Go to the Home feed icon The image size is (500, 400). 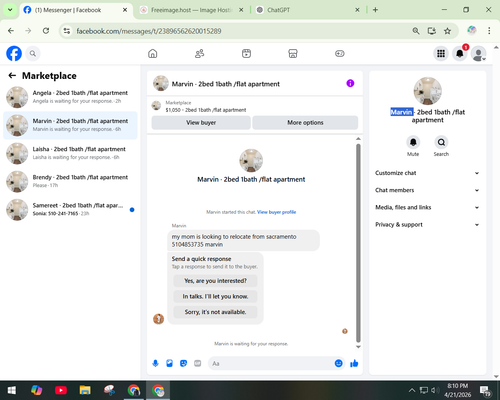pos(153,53)
